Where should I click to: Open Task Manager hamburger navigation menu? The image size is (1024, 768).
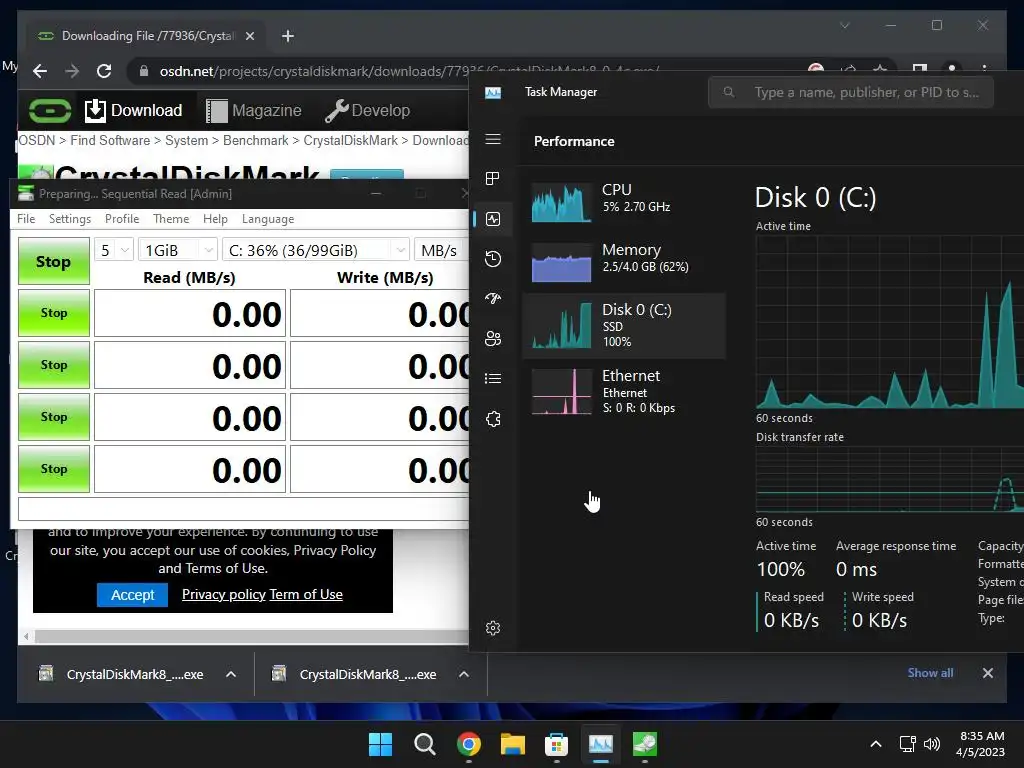(493, 139)
